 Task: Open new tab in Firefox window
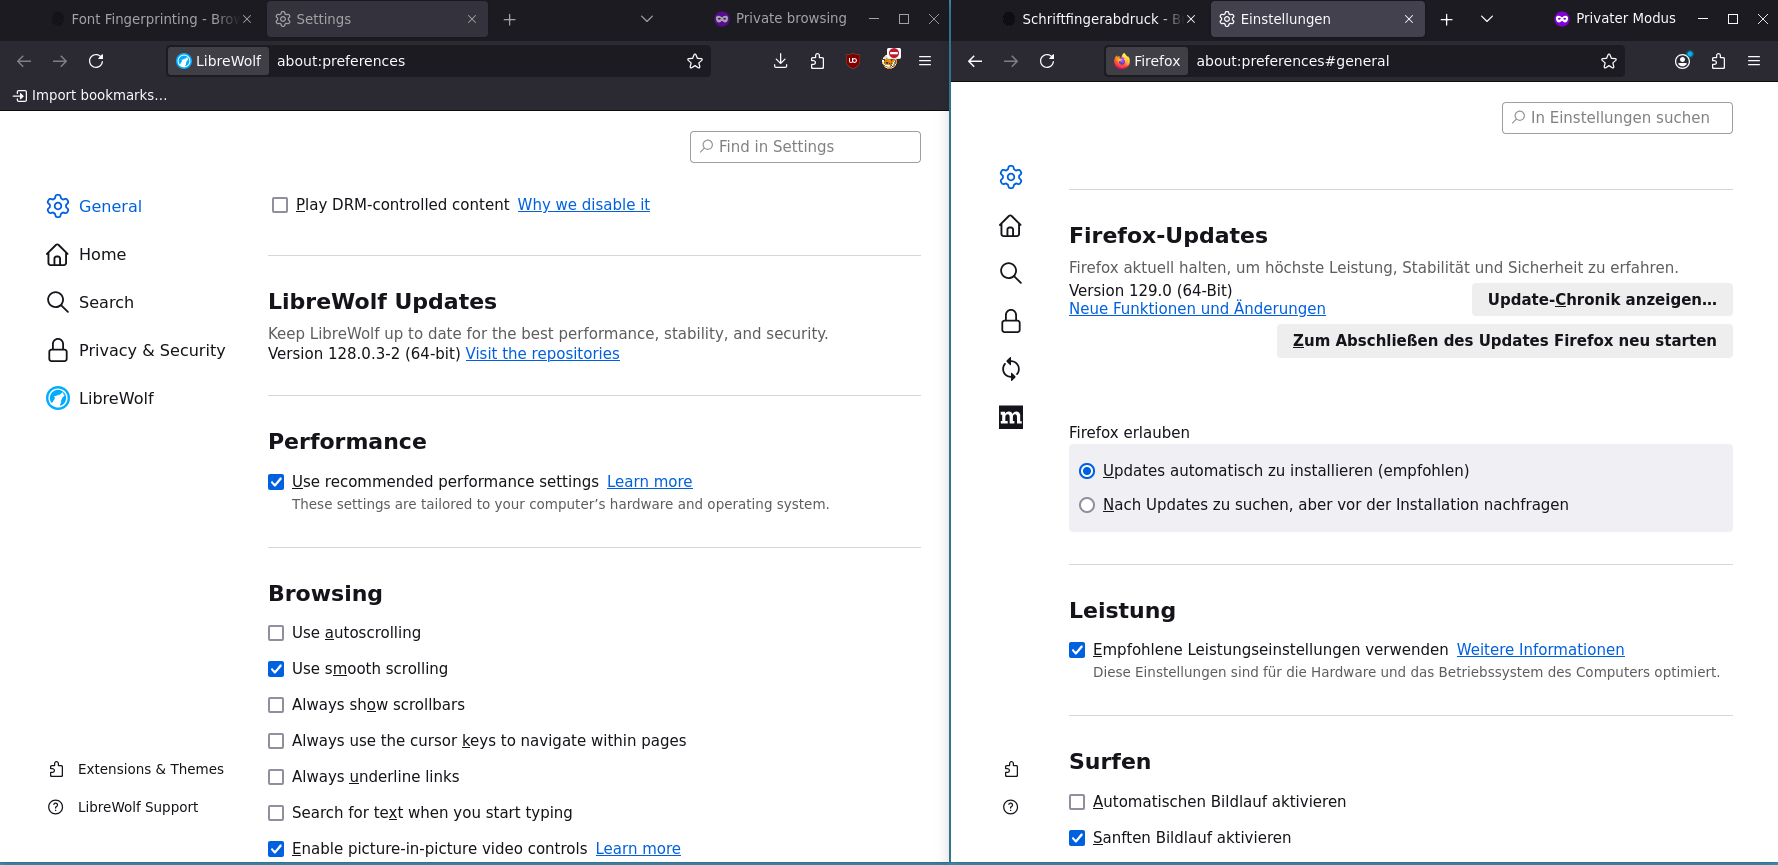click(1446, 19)
